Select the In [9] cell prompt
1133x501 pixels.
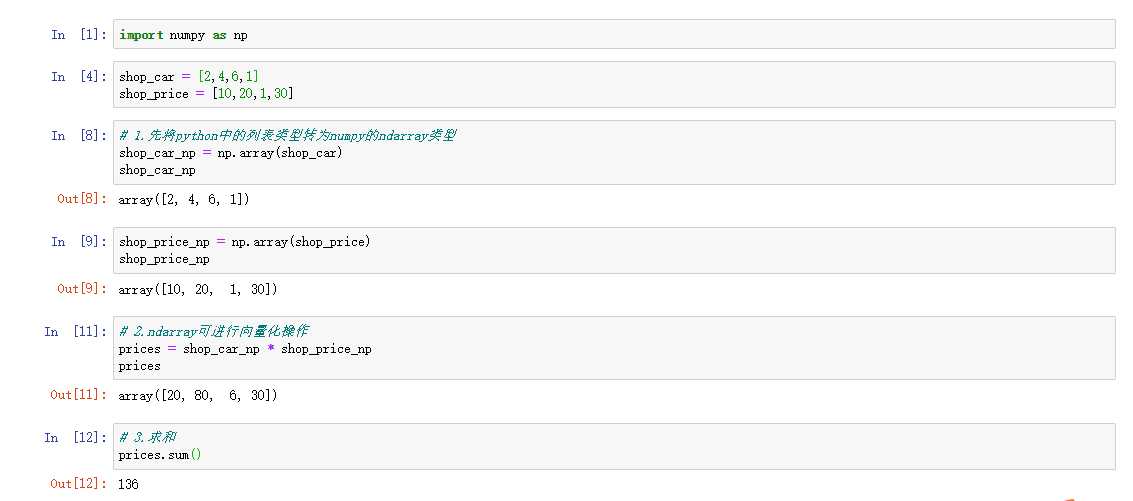78,242
